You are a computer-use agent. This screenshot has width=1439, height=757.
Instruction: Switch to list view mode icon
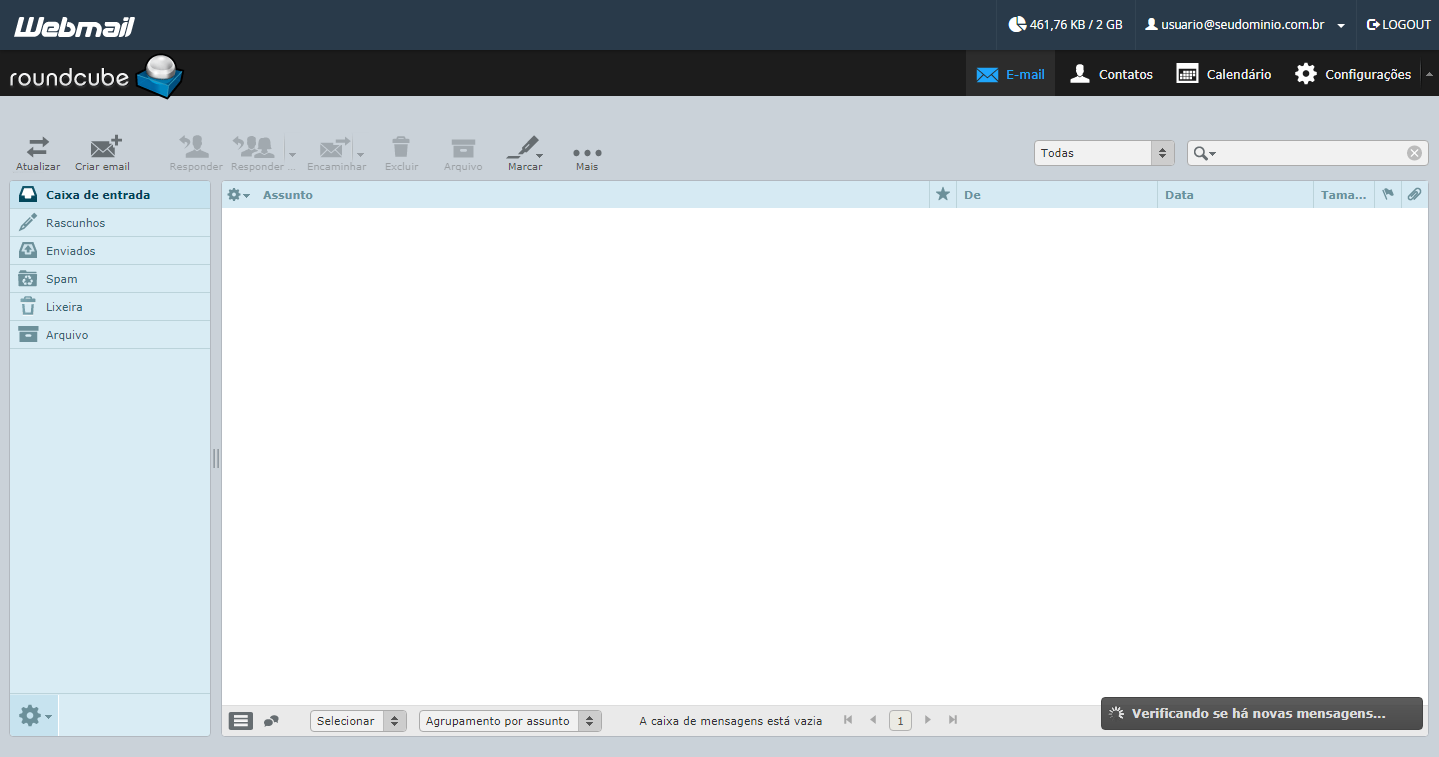click(241, 720)
